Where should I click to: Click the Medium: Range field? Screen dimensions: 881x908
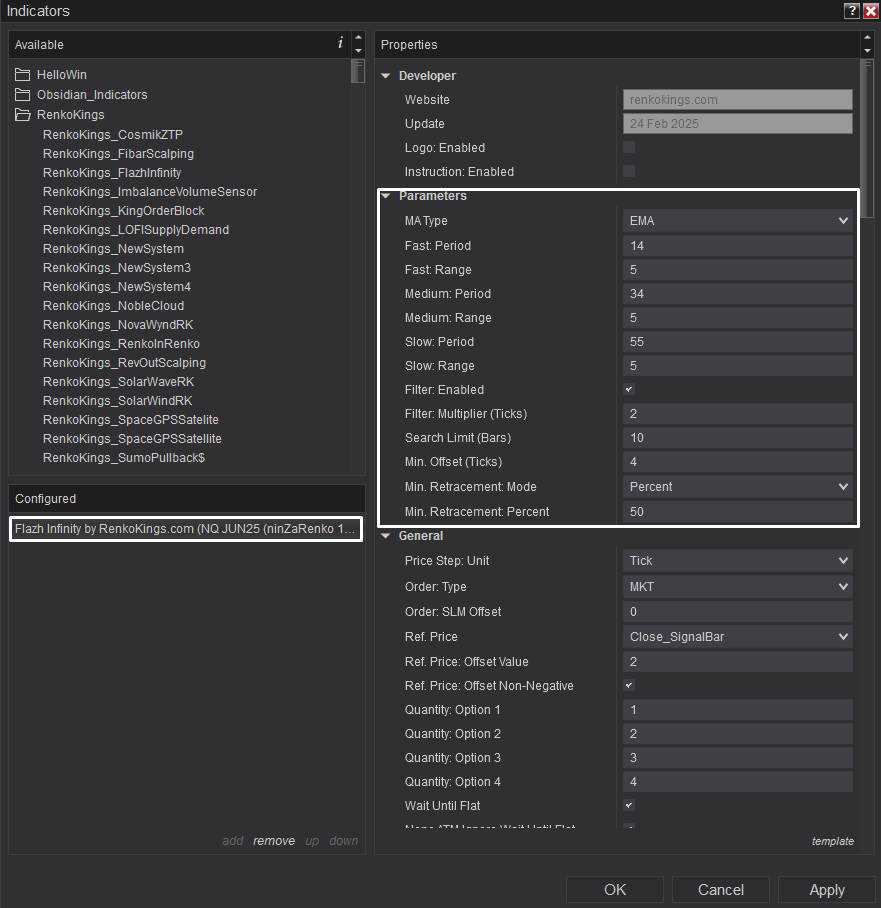737,318
